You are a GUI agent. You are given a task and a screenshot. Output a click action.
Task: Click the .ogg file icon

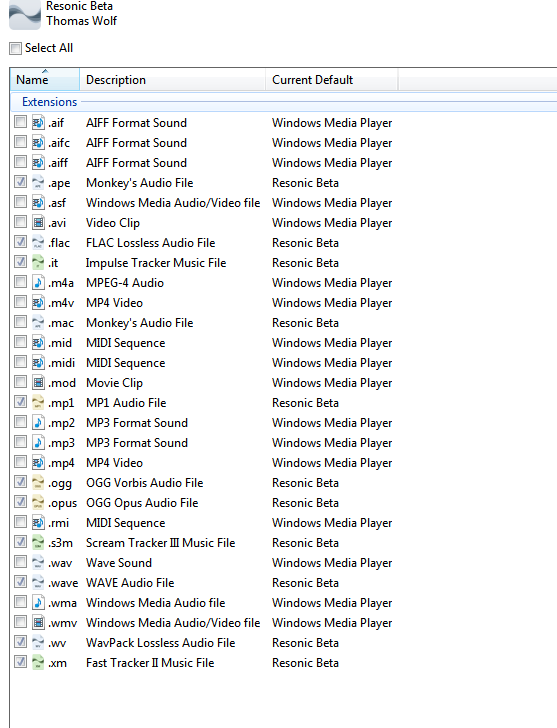(38, 482)
